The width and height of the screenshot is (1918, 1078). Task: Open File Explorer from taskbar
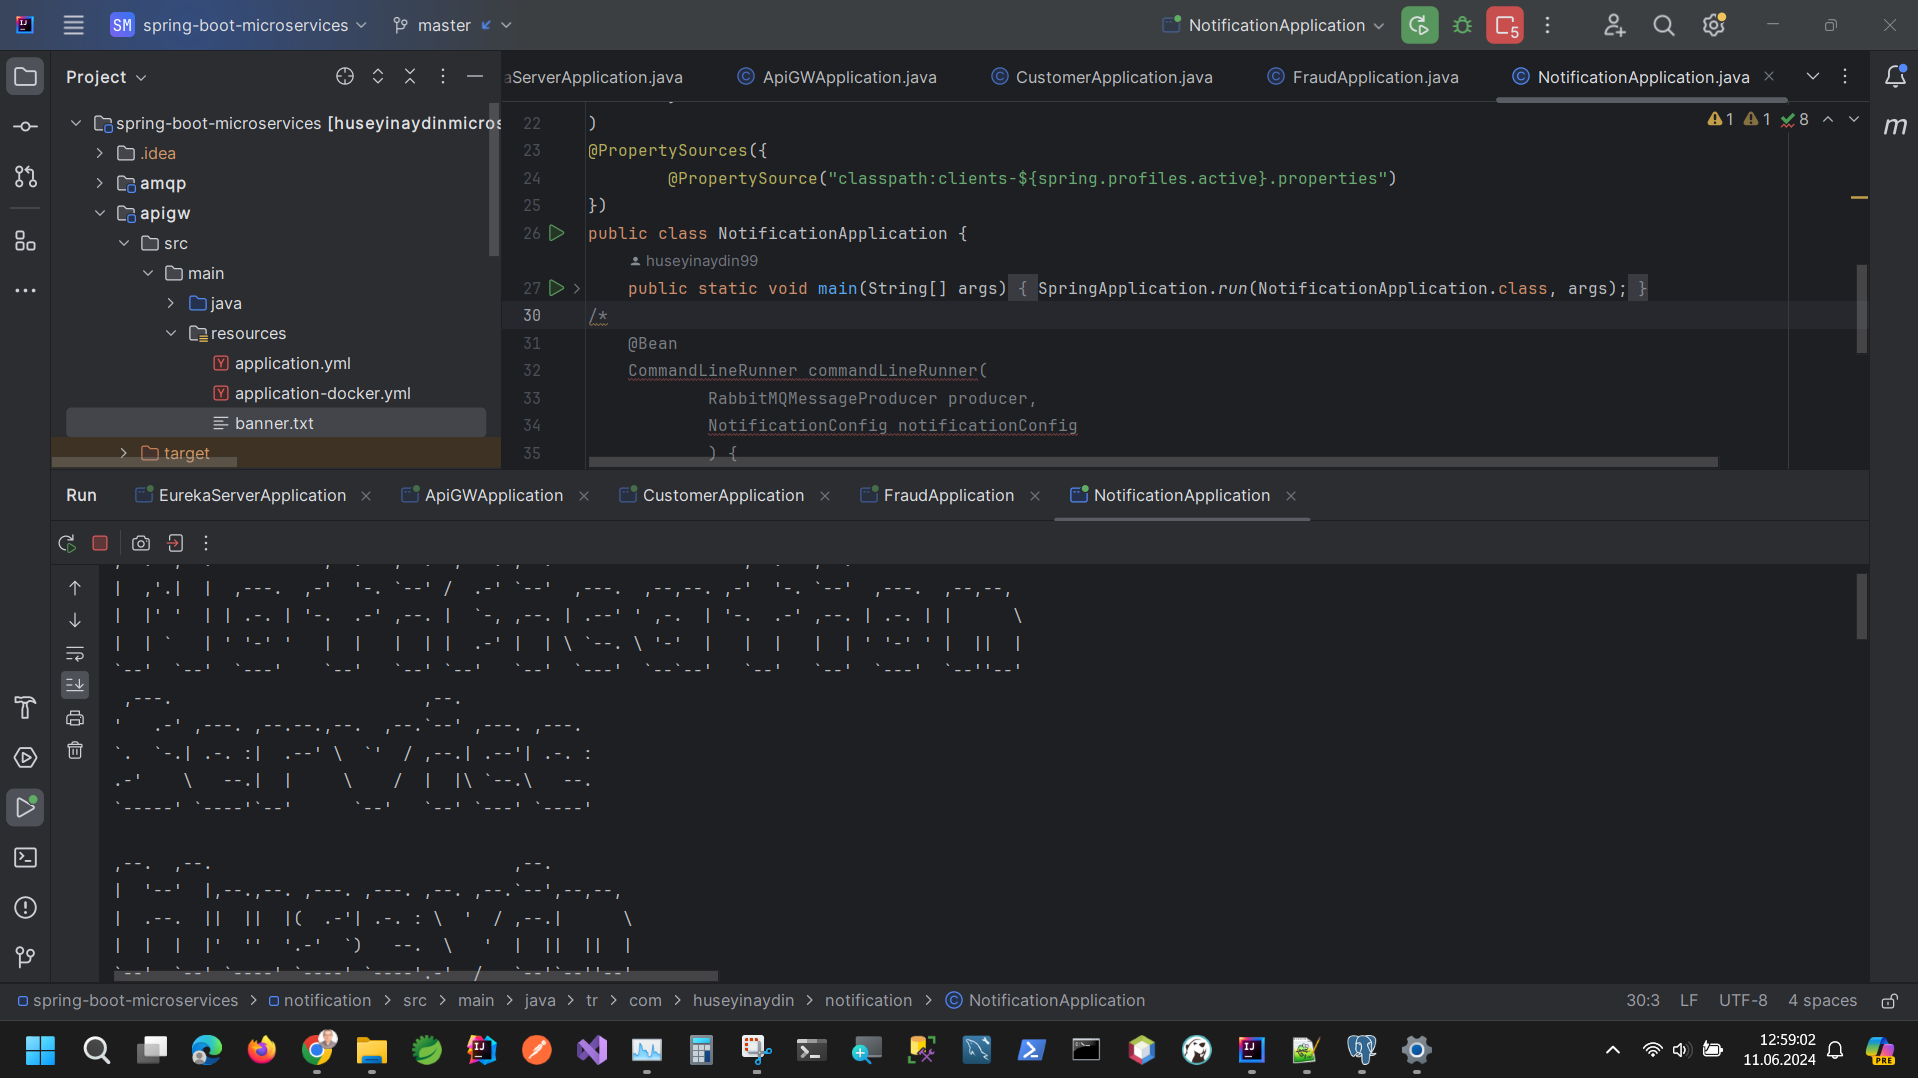372,1050
